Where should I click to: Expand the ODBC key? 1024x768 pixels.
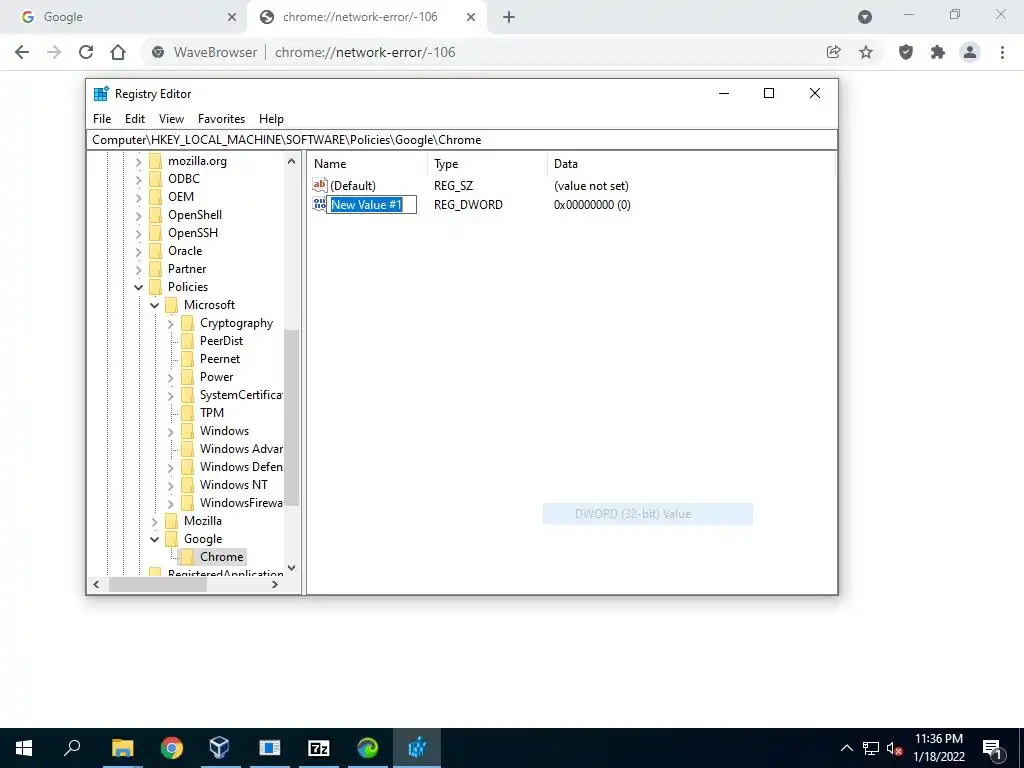pyautogui.click(x=138, y=179)
